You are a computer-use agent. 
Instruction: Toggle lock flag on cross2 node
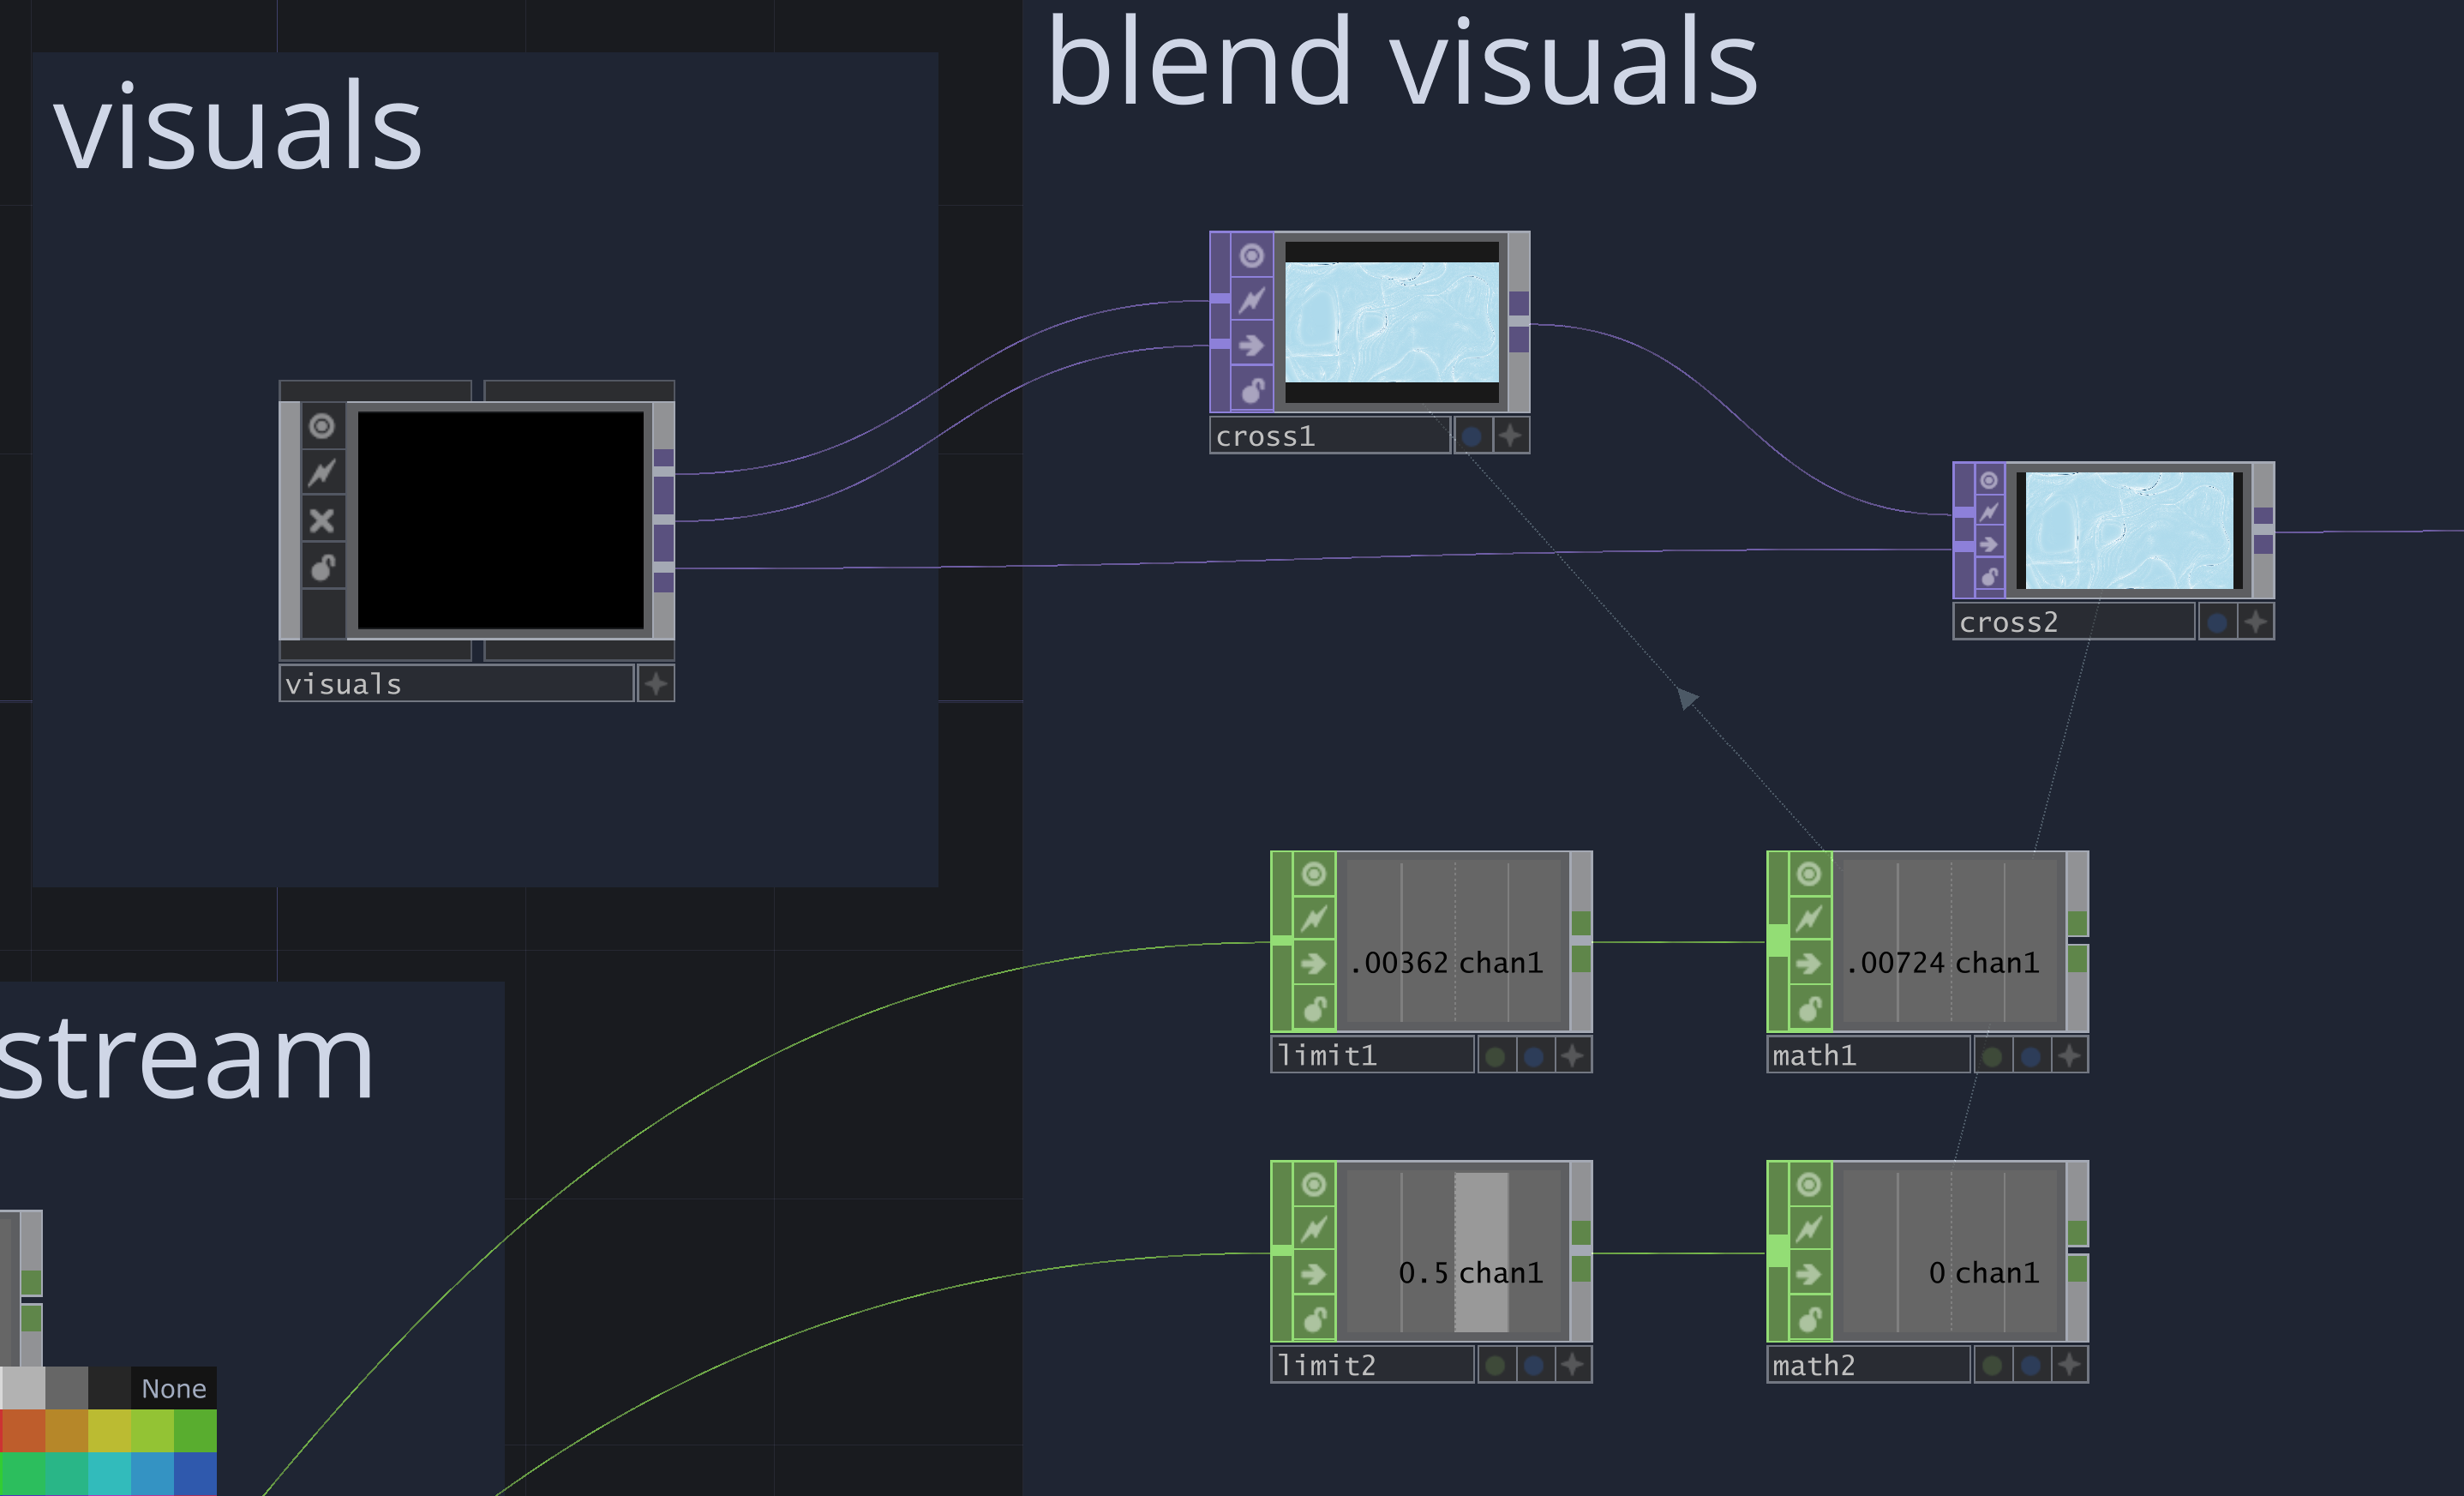click(1989, 576)
